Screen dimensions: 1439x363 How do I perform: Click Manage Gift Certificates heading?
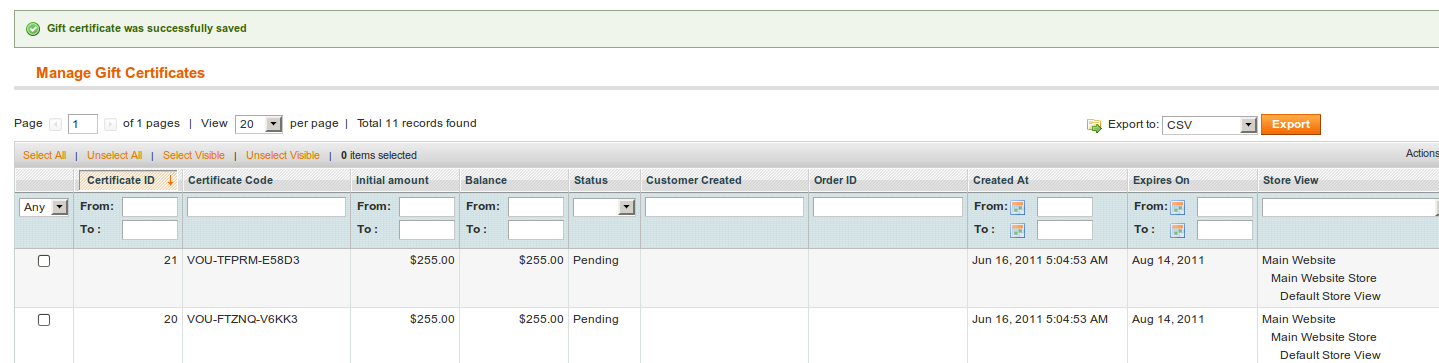pyautogui.click(x=120, y=73)
